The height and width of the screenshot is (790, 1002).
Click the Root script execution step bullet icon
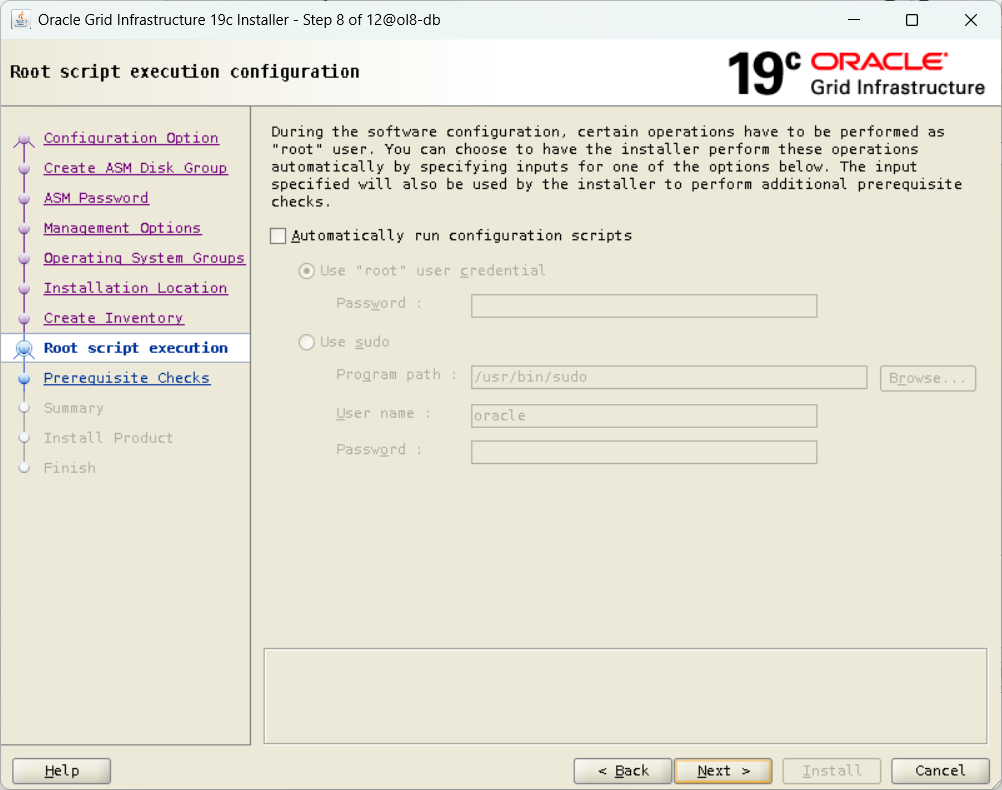point(24,349)
